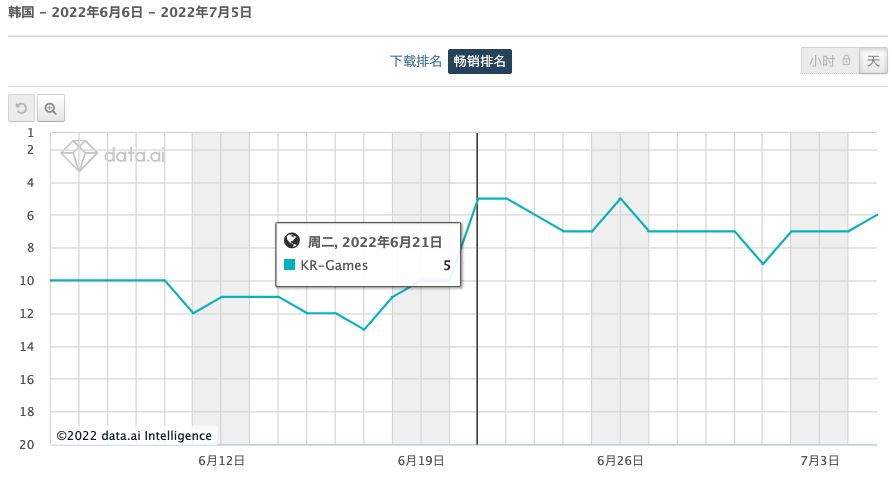Viewport: 892px width, 477px height.
Task: Click the 6月12日 x-axis label
Action: 222,461
